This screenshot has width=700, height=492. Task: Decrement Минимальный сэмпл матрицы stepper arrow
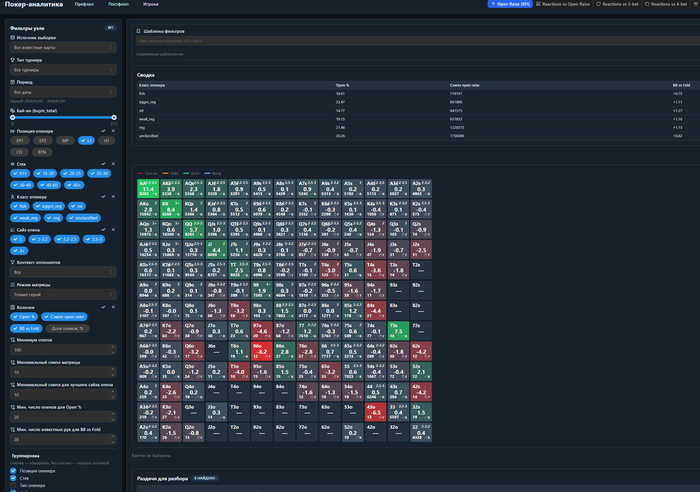click(113, 375)
